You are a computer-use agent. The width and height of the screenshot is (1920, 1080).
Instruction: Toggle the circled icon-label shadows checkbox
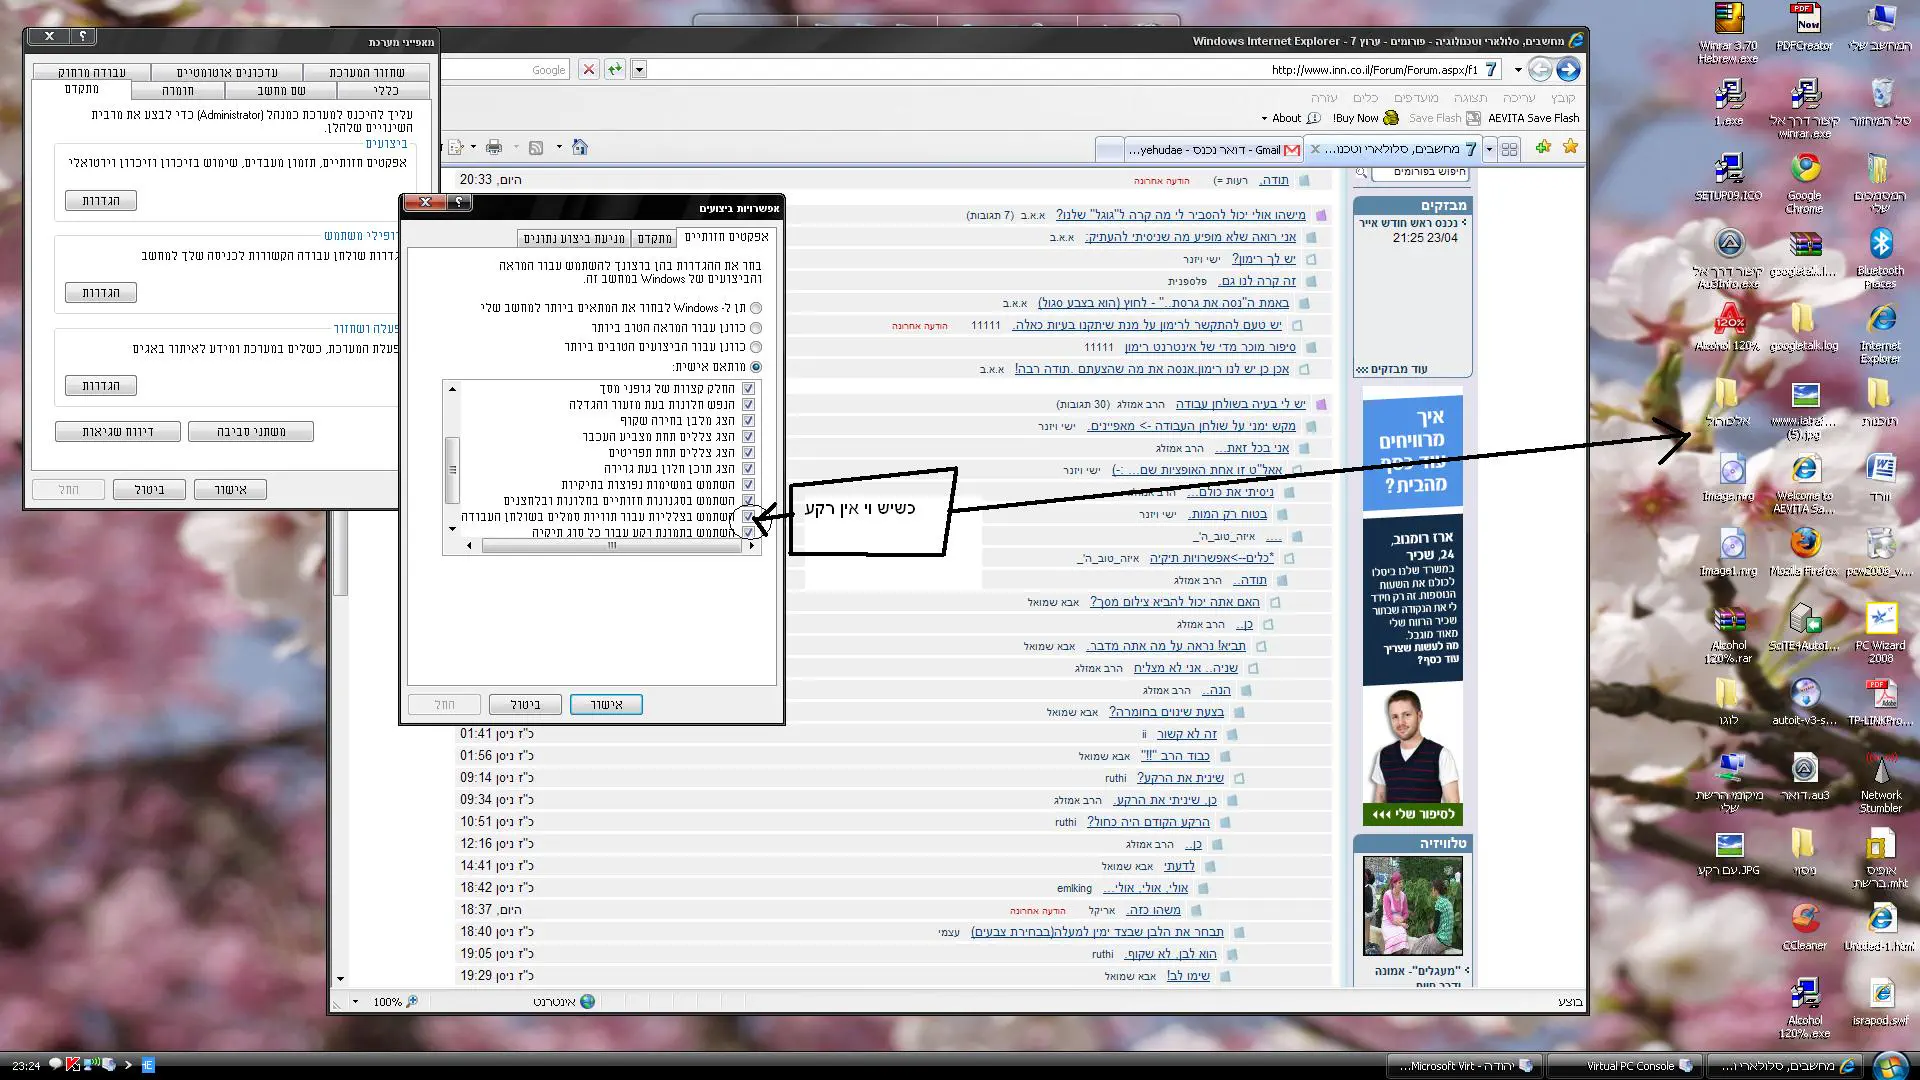point(748,516)
